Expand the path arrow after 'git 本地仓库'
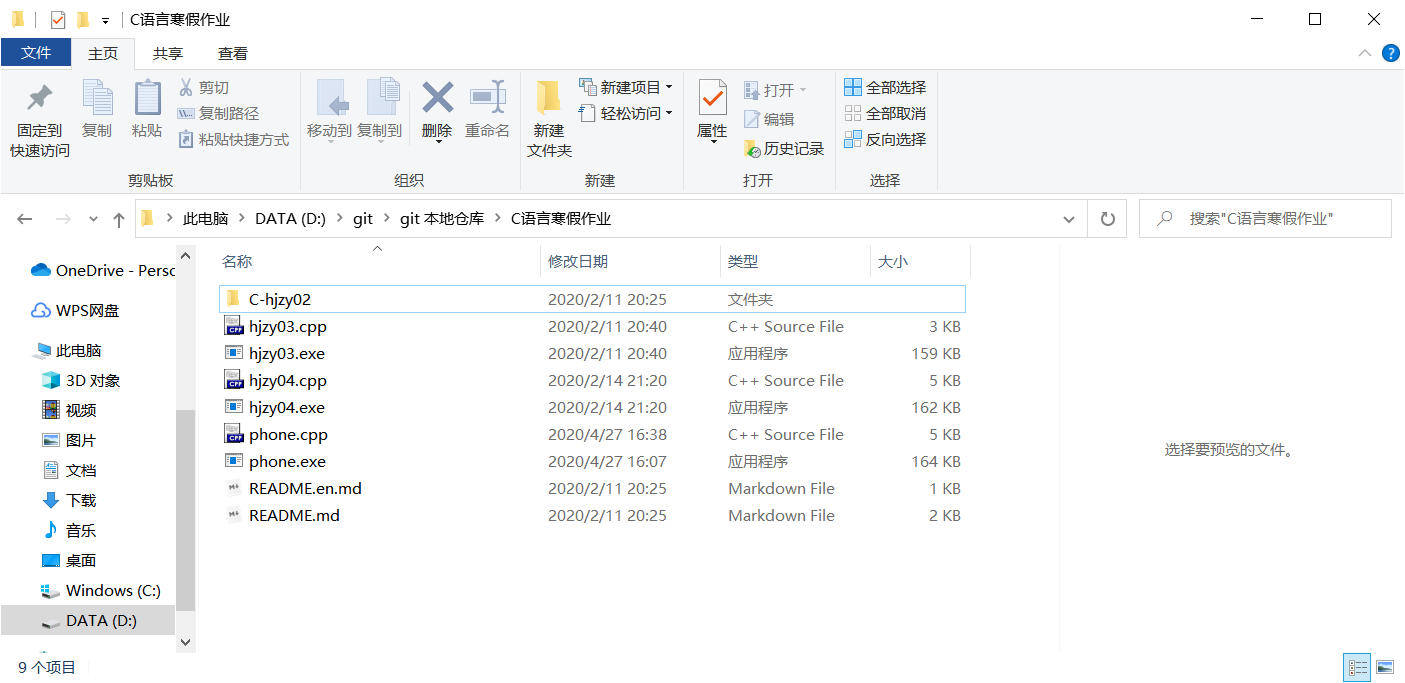1405x683 pixels. (497, 219)
